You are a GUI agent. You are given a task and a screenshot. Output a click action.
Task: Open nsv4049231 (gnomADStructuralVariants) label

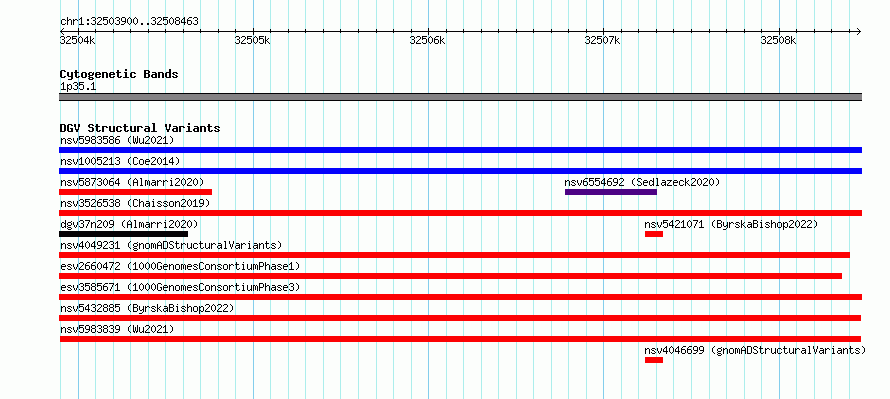click(x=171, y=245)
